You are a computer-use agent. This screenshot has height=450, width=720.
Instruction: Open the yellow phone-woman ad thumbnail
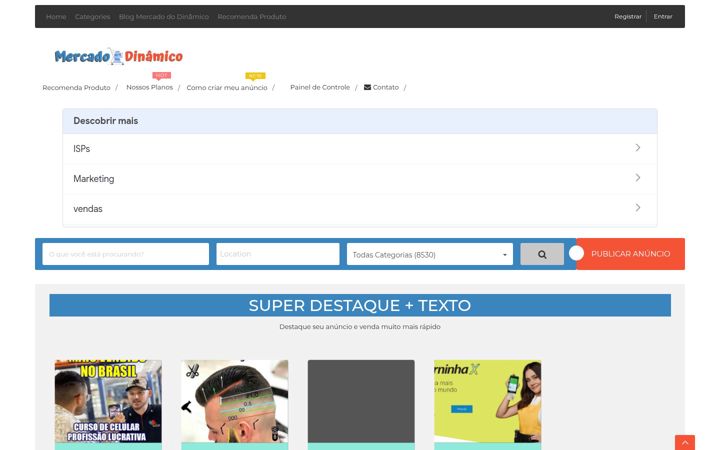click(x=488, y=401)
